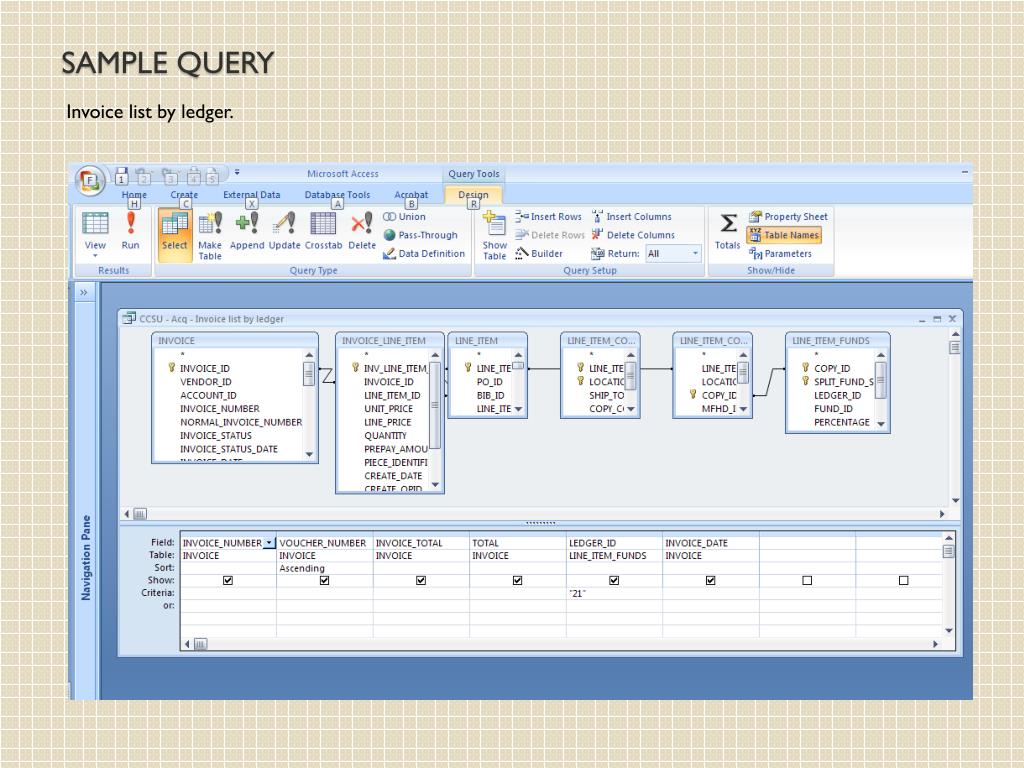Click Delete Columns in Query Setup
The image size is (1024, 768).
click(633, 235)
